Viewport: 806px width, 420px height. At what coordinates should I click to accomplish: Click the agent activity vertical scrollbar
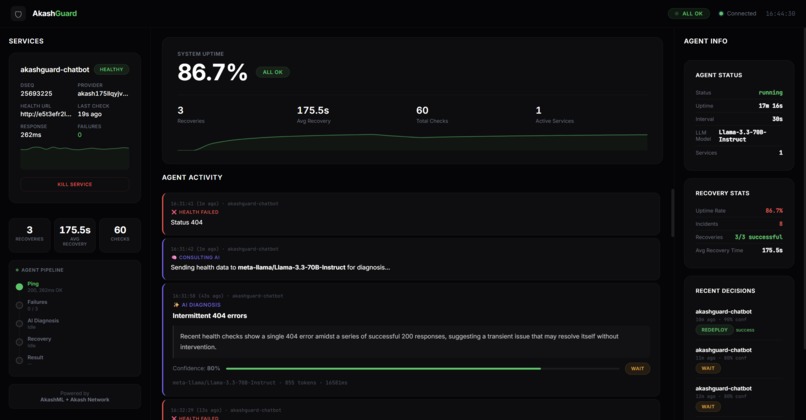[x=672, y=213]
